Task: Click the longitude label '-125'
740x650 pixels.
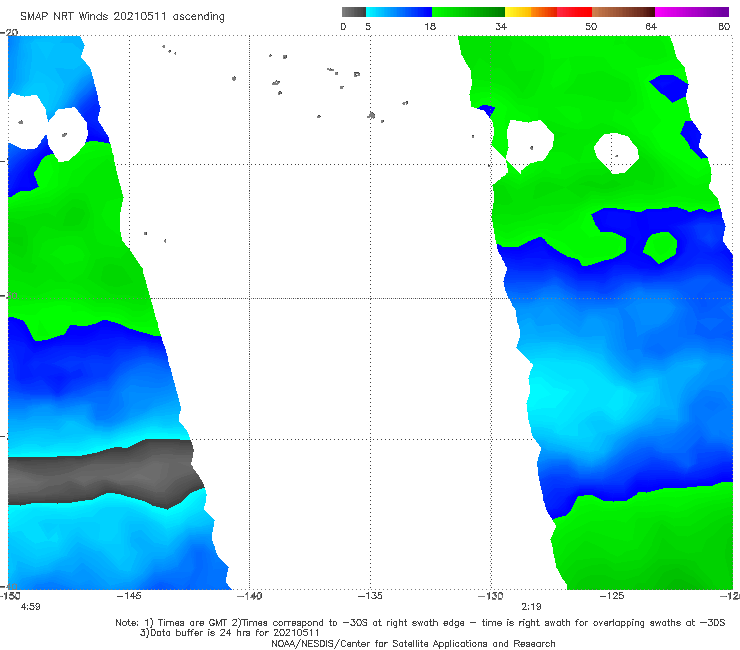Action: [612, 596]
